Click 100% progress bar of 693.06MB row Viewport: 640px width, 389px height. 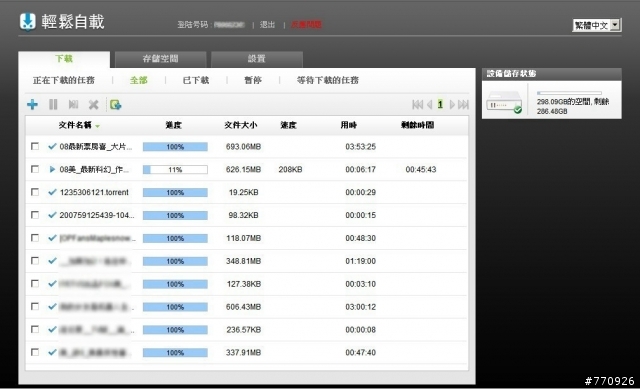[175, 147]
